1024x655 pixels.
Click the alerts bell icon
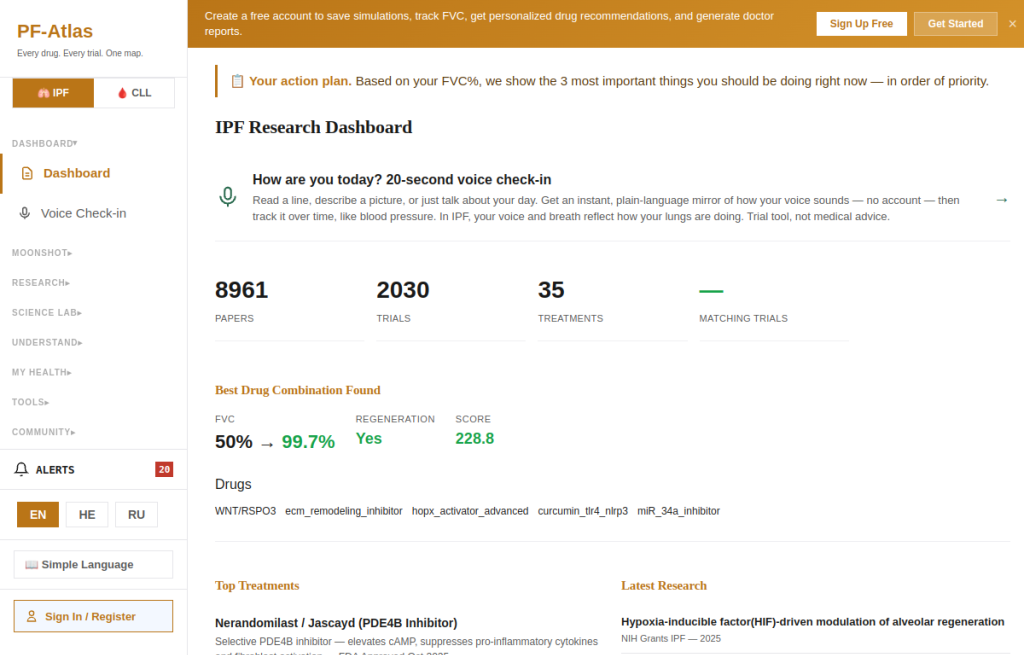(x=22, y=470)
